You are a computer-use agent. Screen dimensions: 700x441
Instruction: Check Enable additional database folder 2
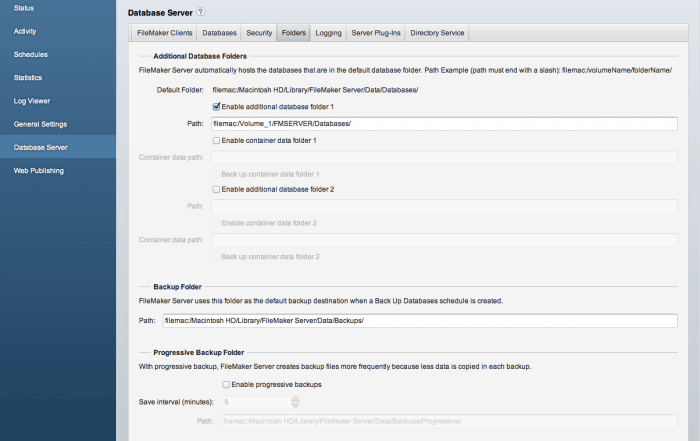tap(217, 189)
